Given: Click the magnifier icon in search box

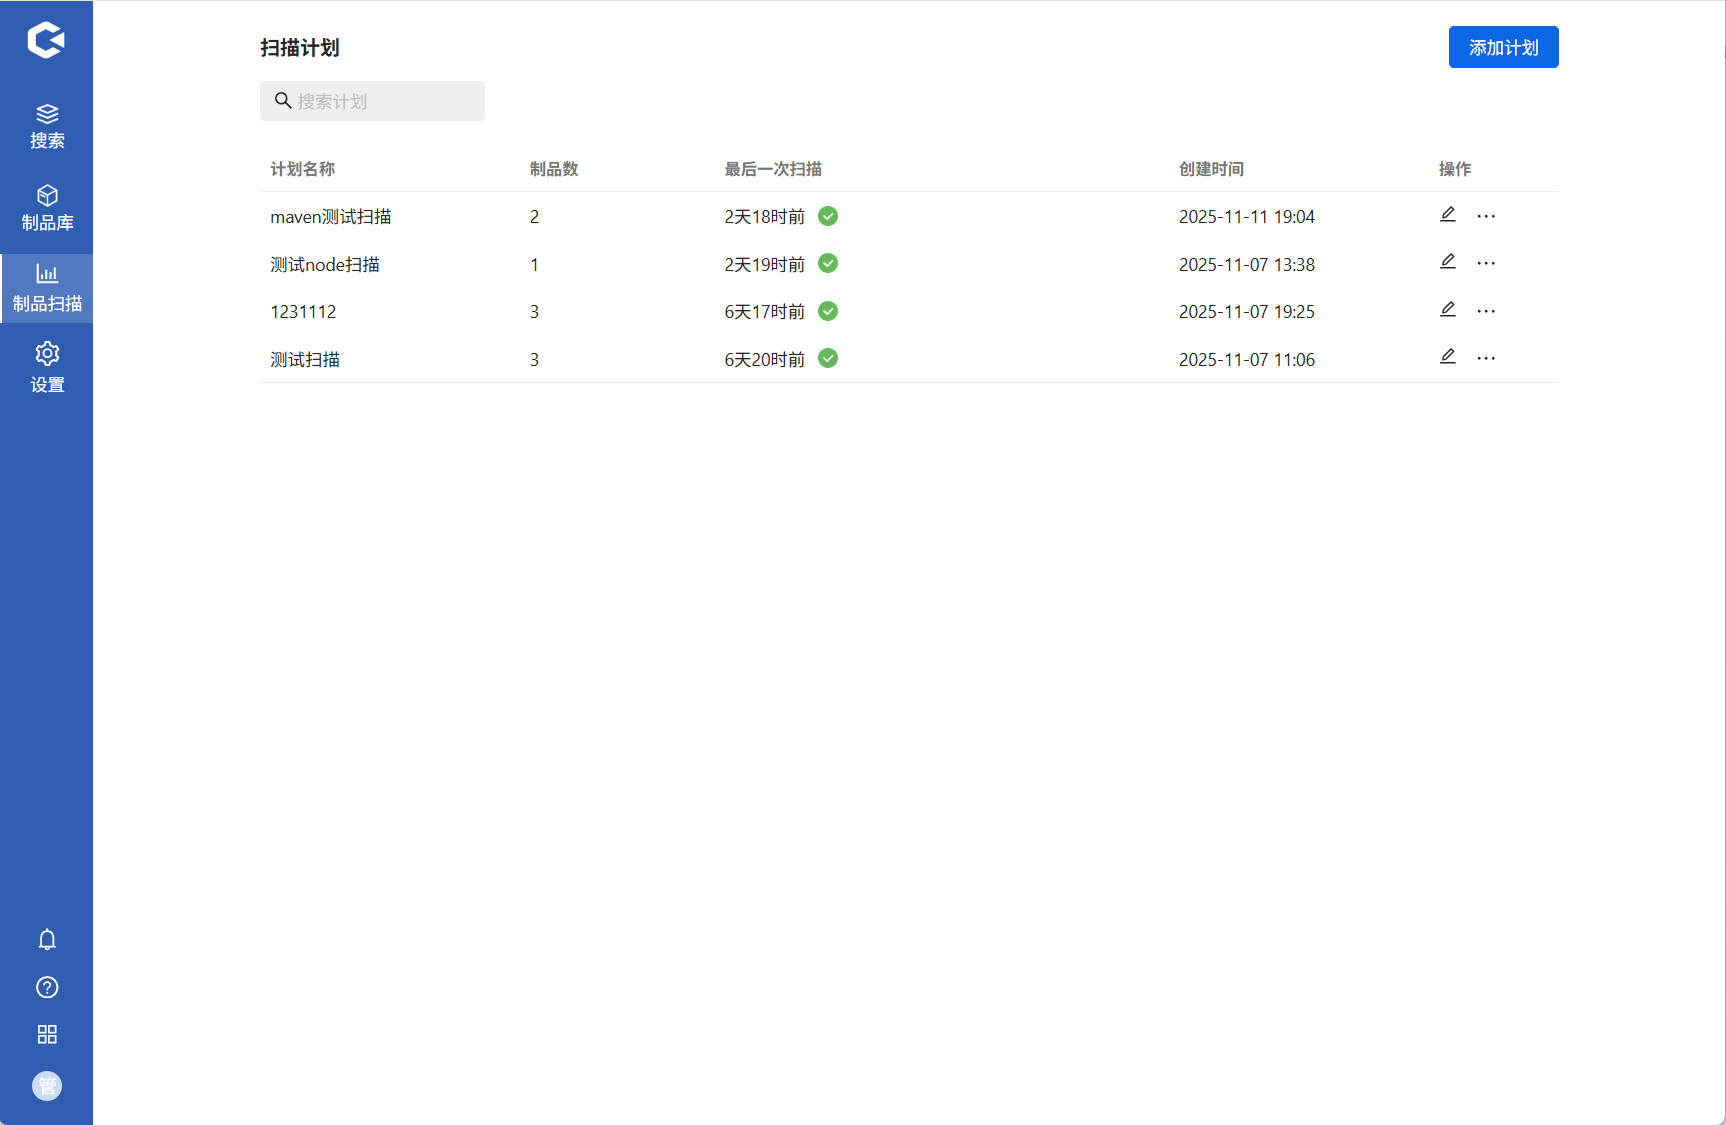Looking at the screenshot, I should [283, 101].
